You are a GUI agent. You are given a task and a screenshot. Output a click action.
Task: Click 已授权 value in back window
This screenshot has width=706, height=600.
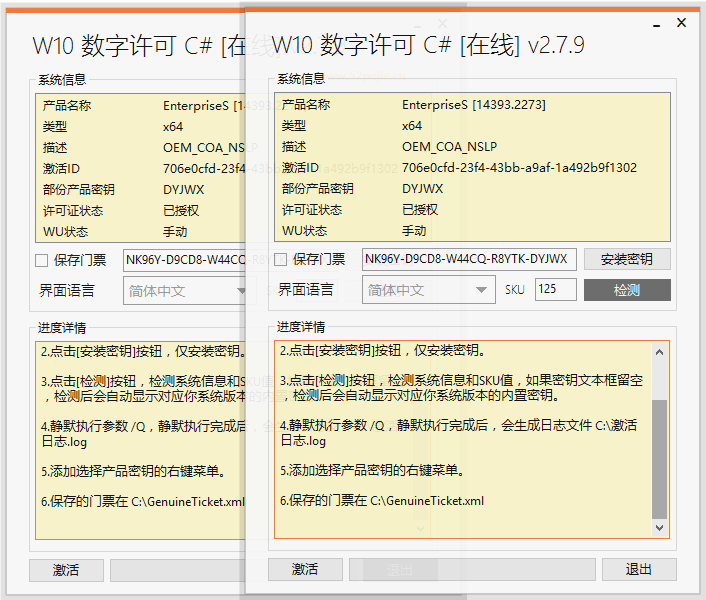pyautogui.click(x=181, y=211)
